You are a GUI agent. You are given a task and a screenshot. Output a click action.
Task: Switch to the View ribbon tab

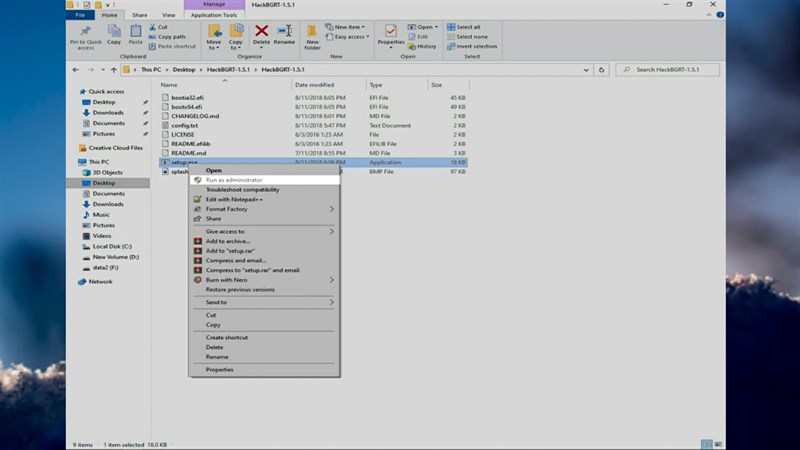tap(168, 15)
